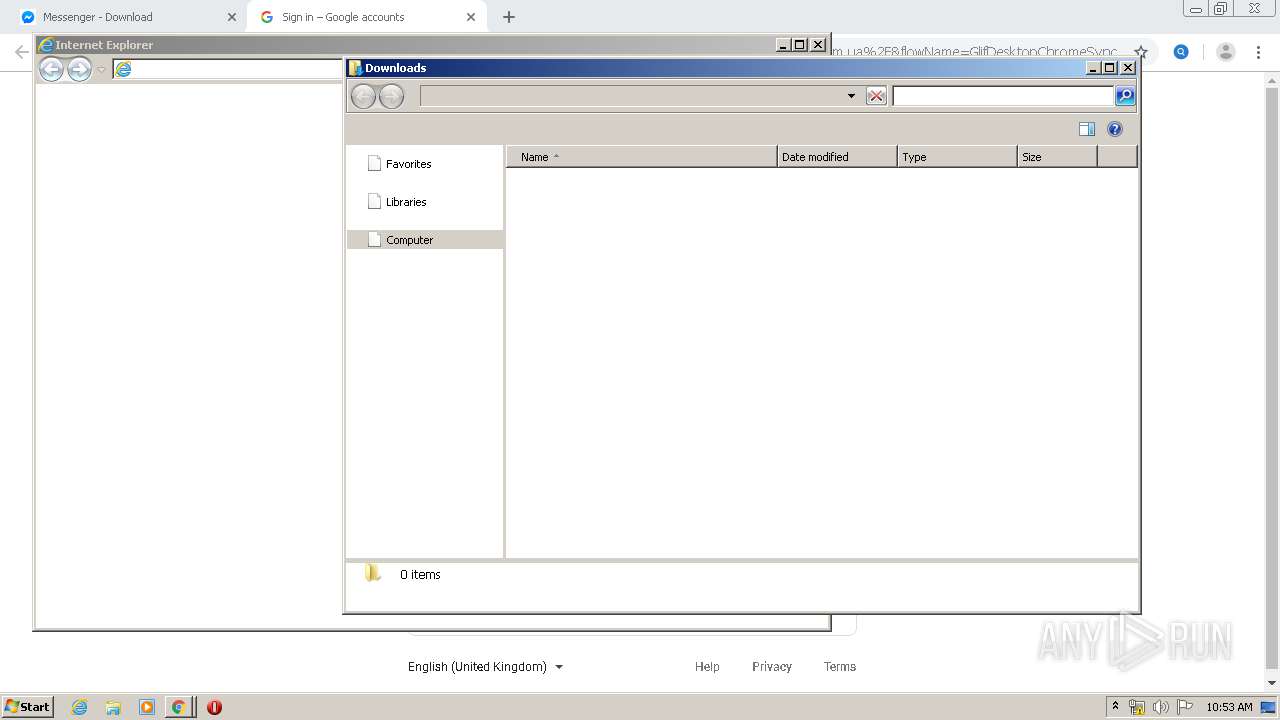Open the Start menu
The image size is (1280, 720).
(27, 706)
